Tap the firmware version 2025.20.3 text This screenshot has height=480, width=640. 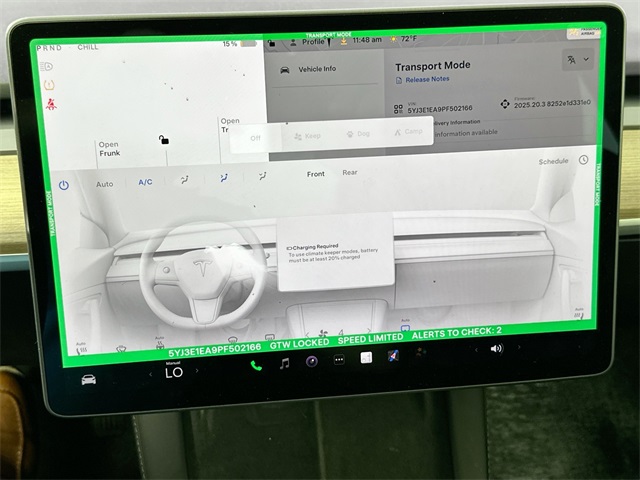(552, 104)
